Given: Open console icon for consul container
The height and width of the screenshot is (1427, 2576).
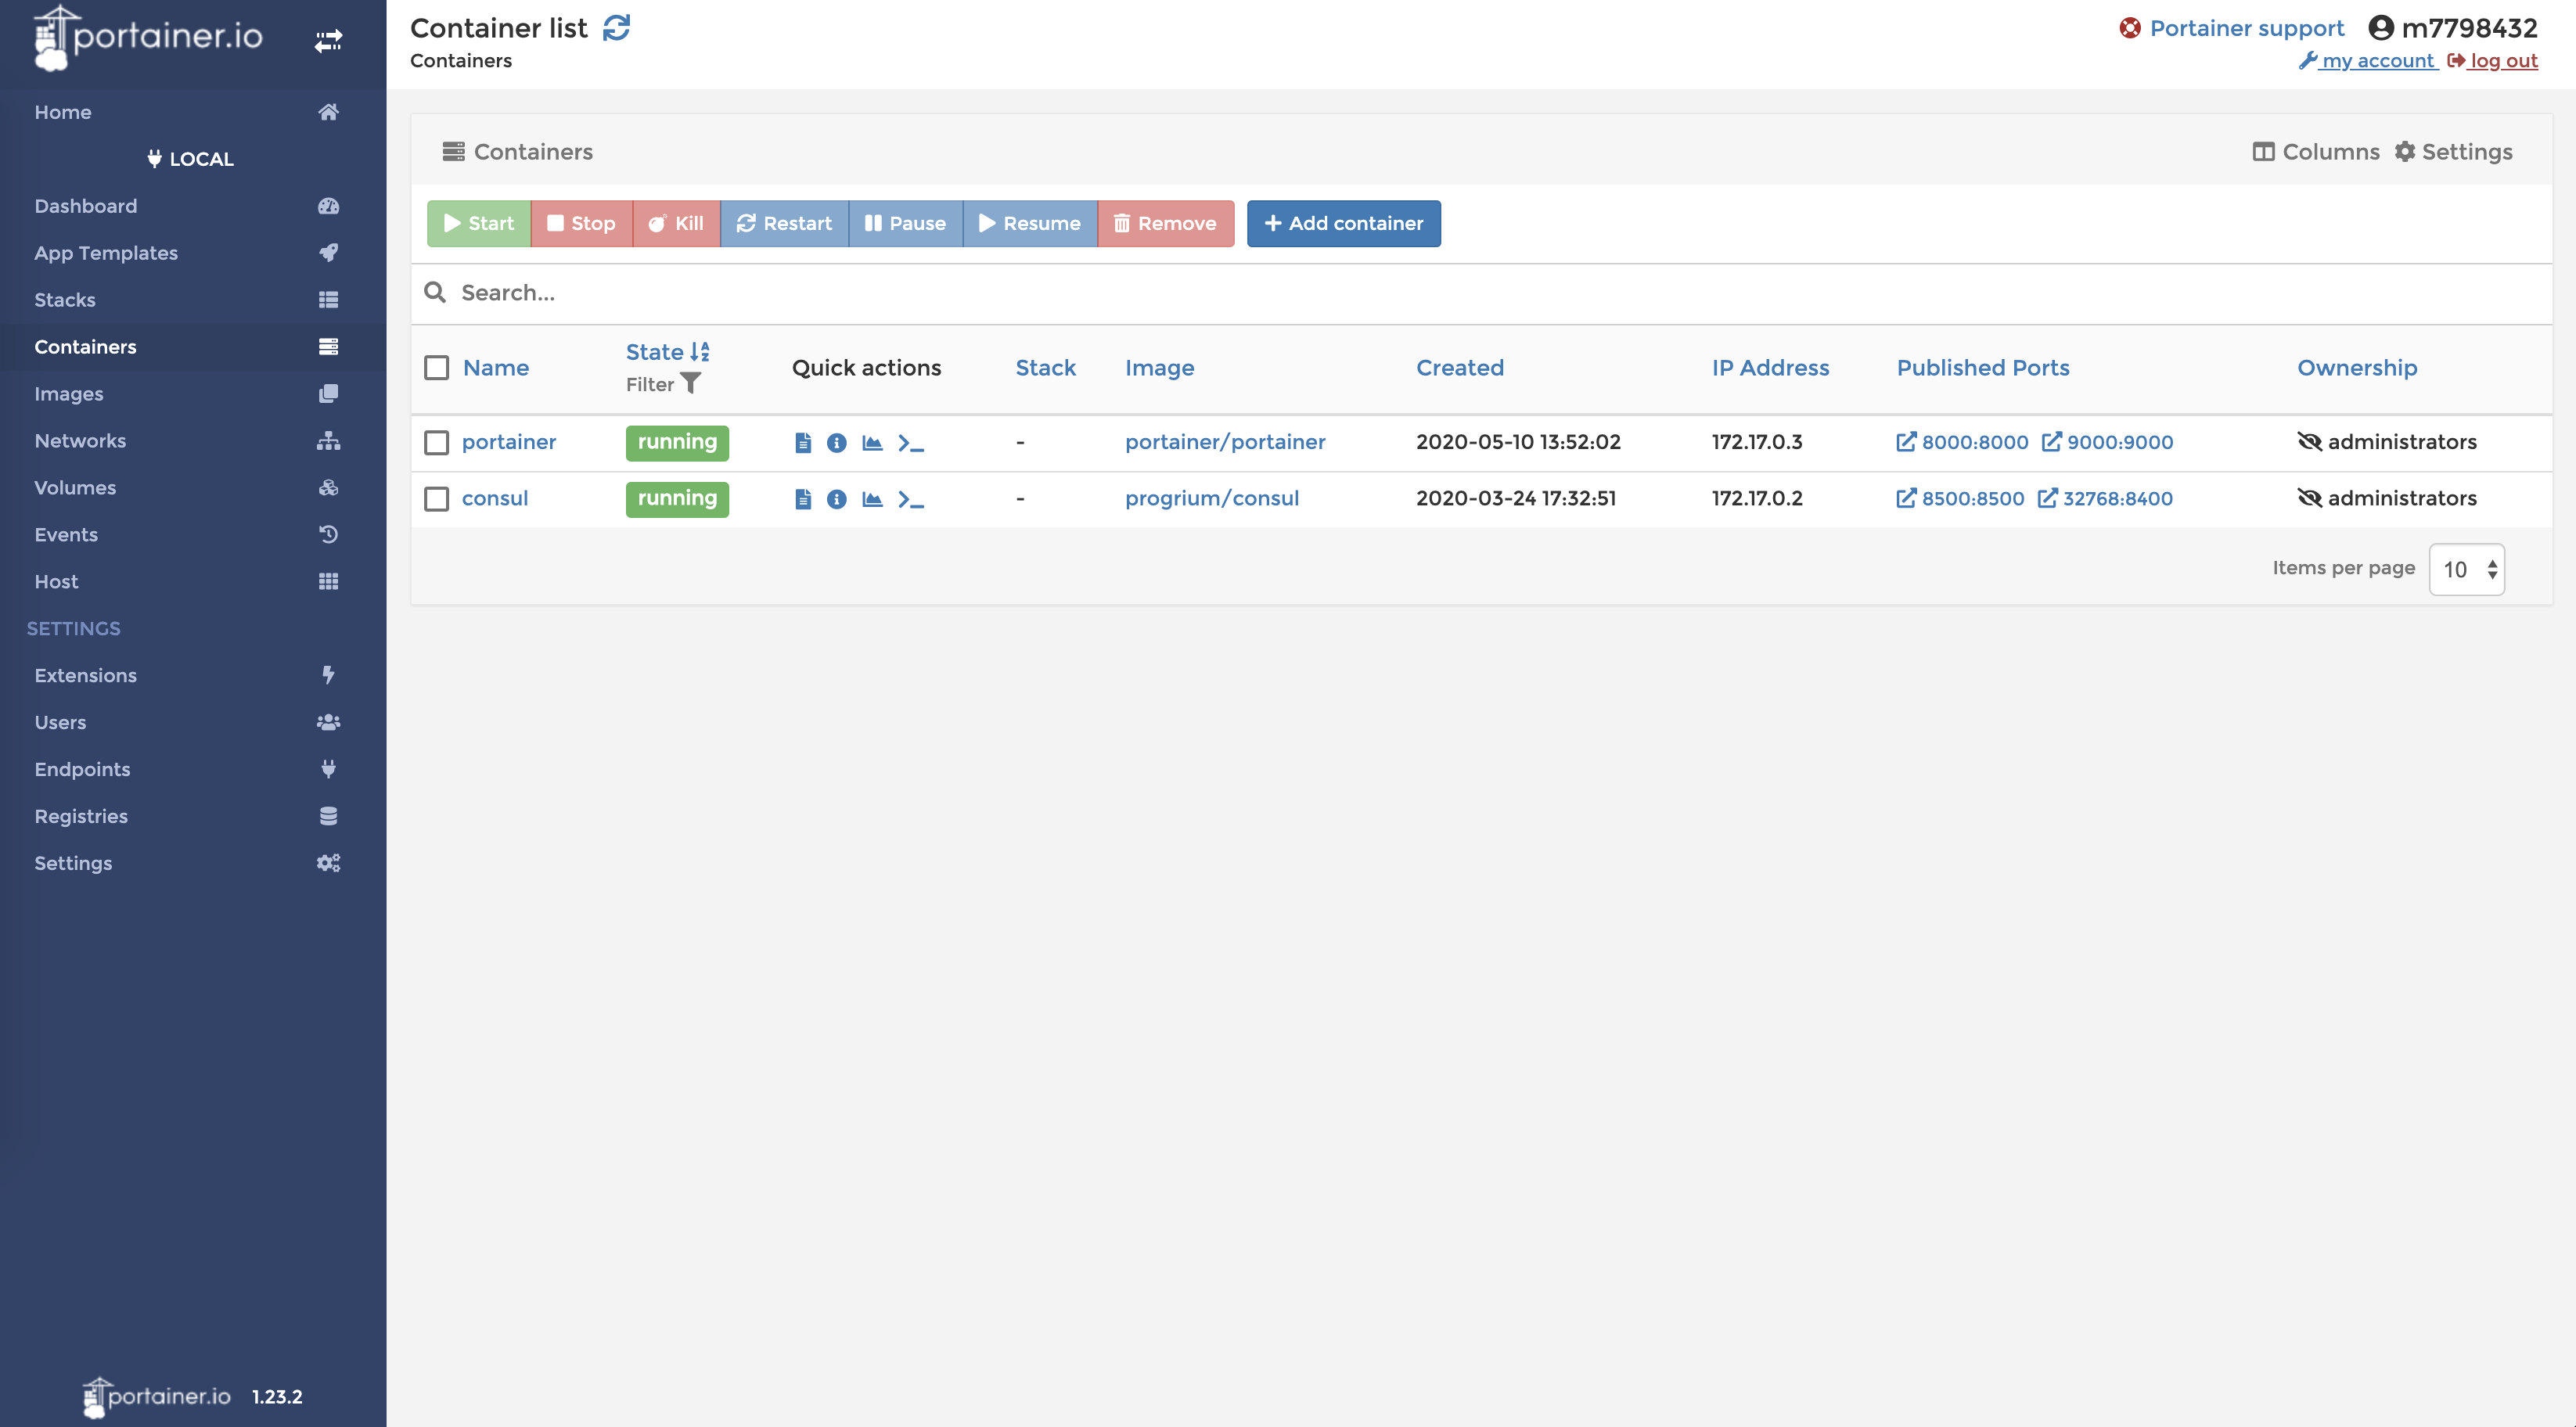Looking at the screenshot, I should point(910,499).
